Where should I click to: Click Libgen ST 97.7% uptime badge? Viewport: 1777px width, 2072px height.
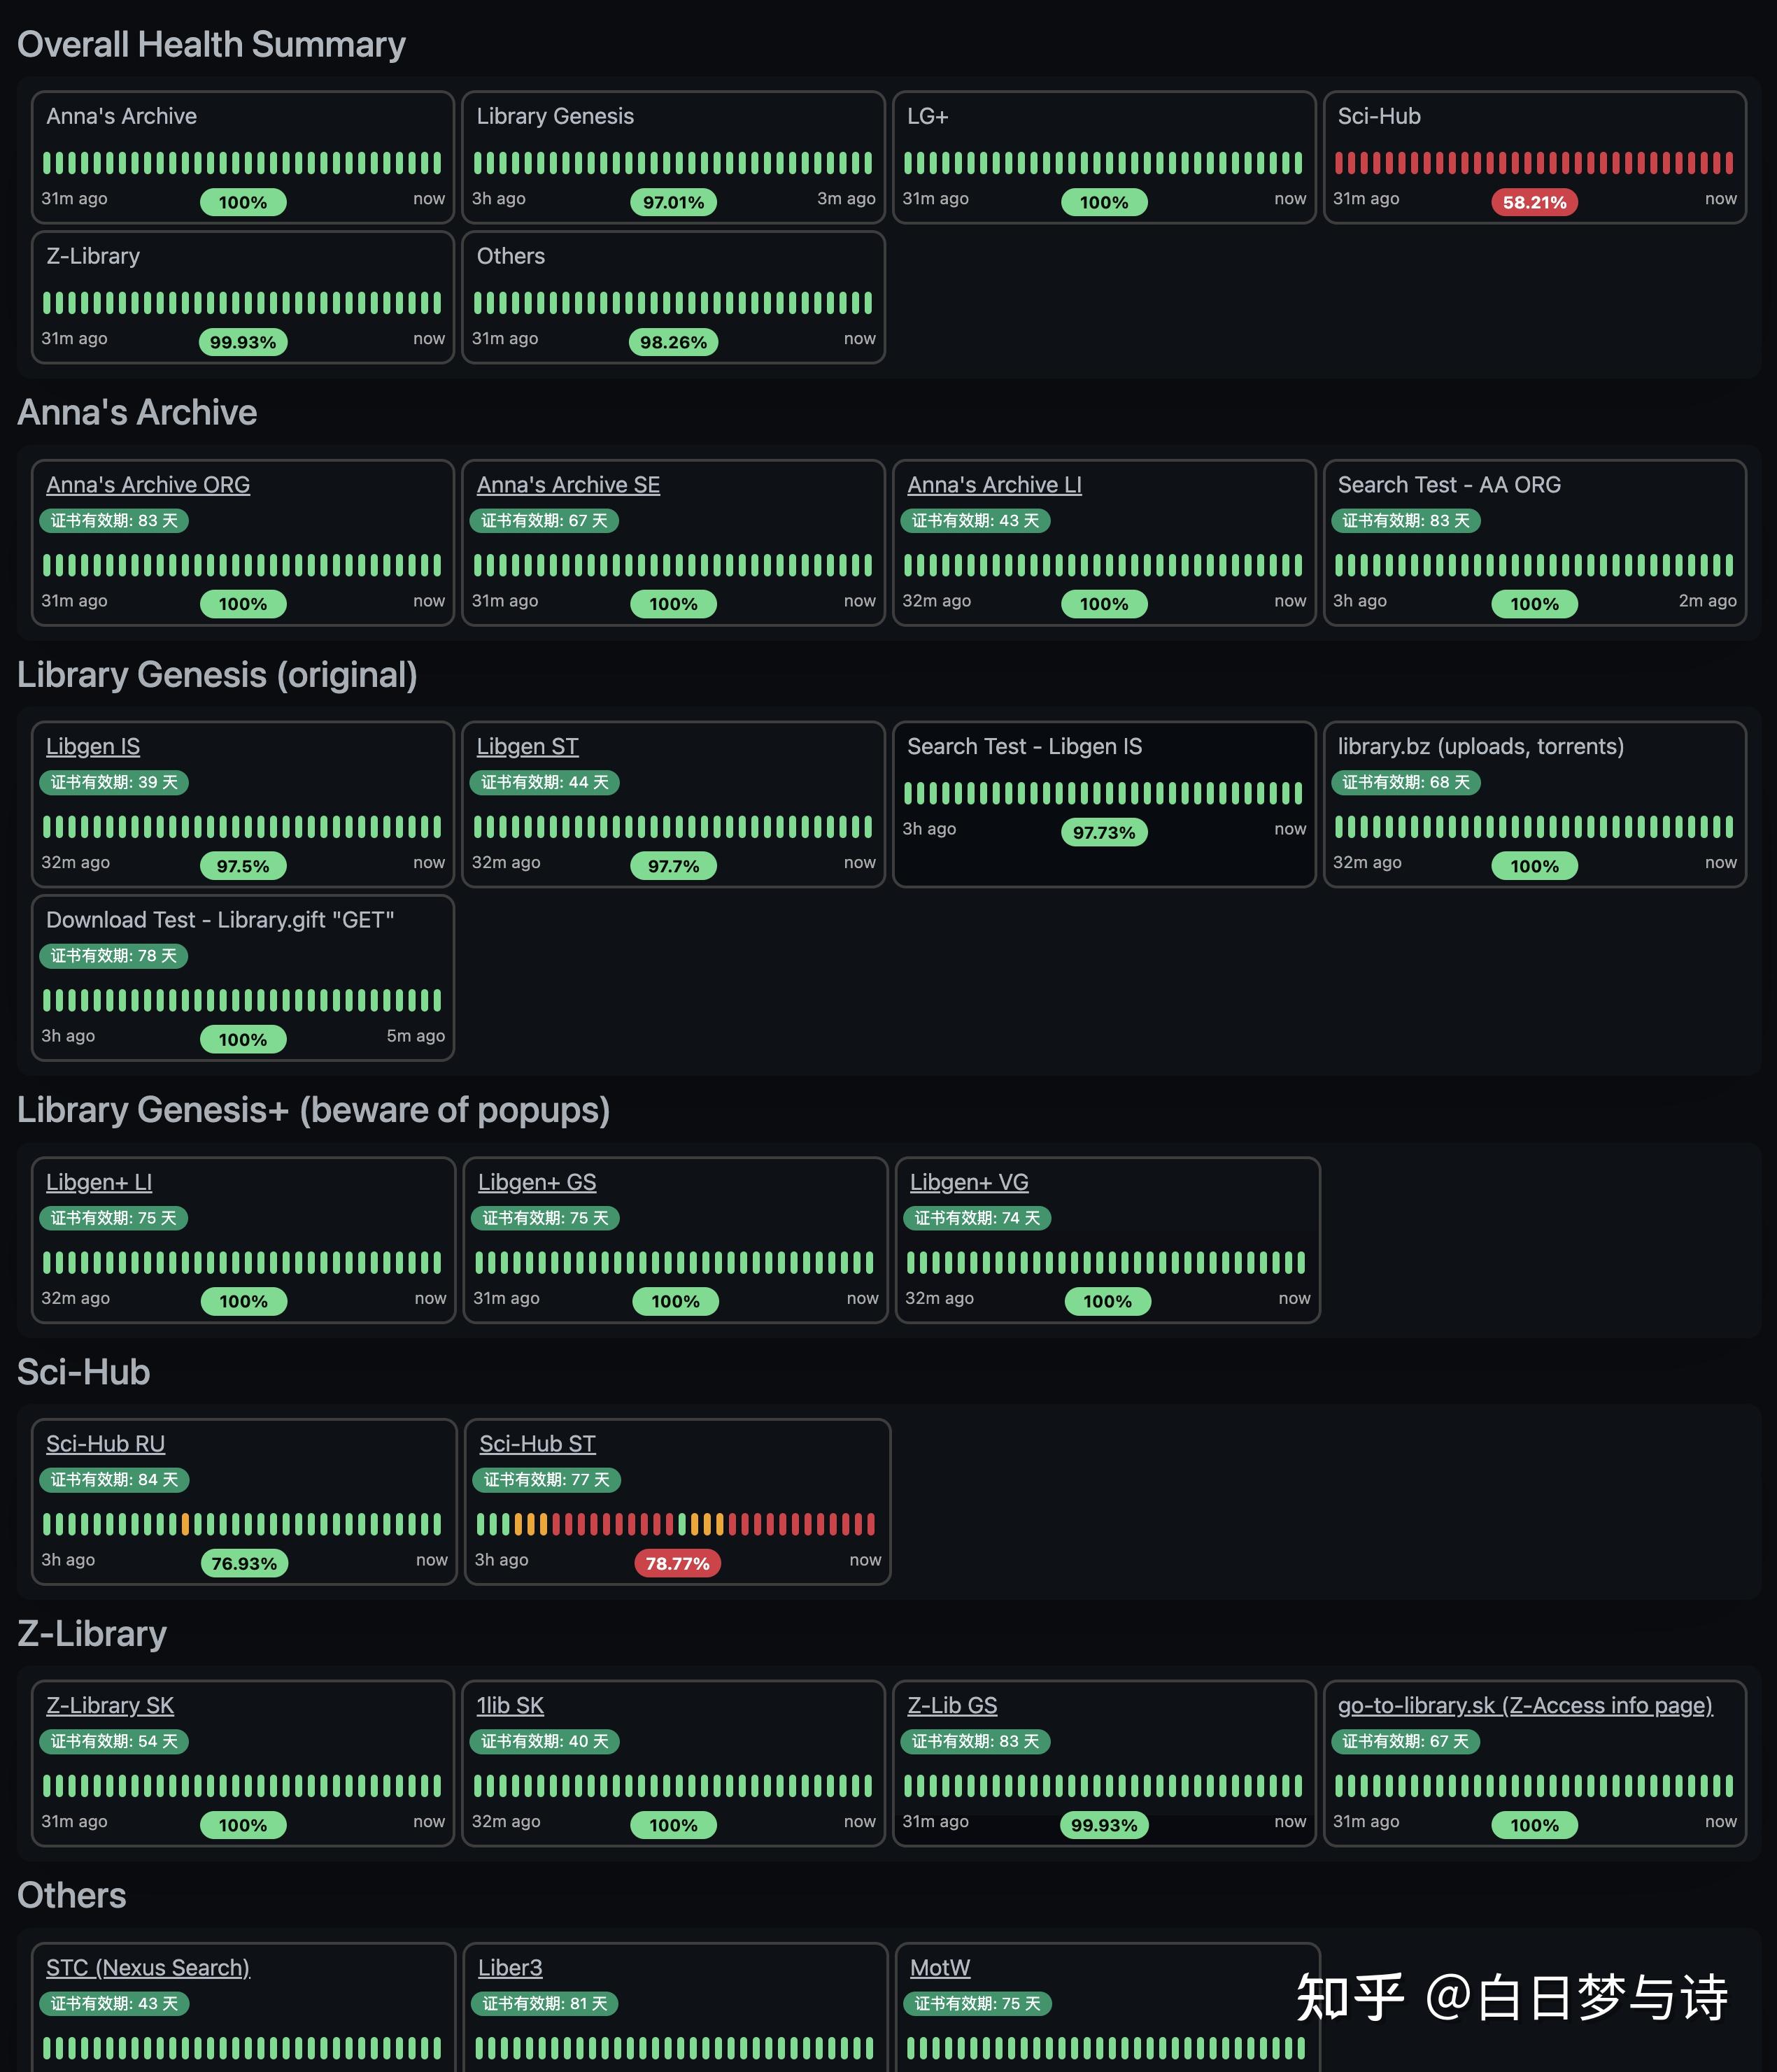click(673, 866)
